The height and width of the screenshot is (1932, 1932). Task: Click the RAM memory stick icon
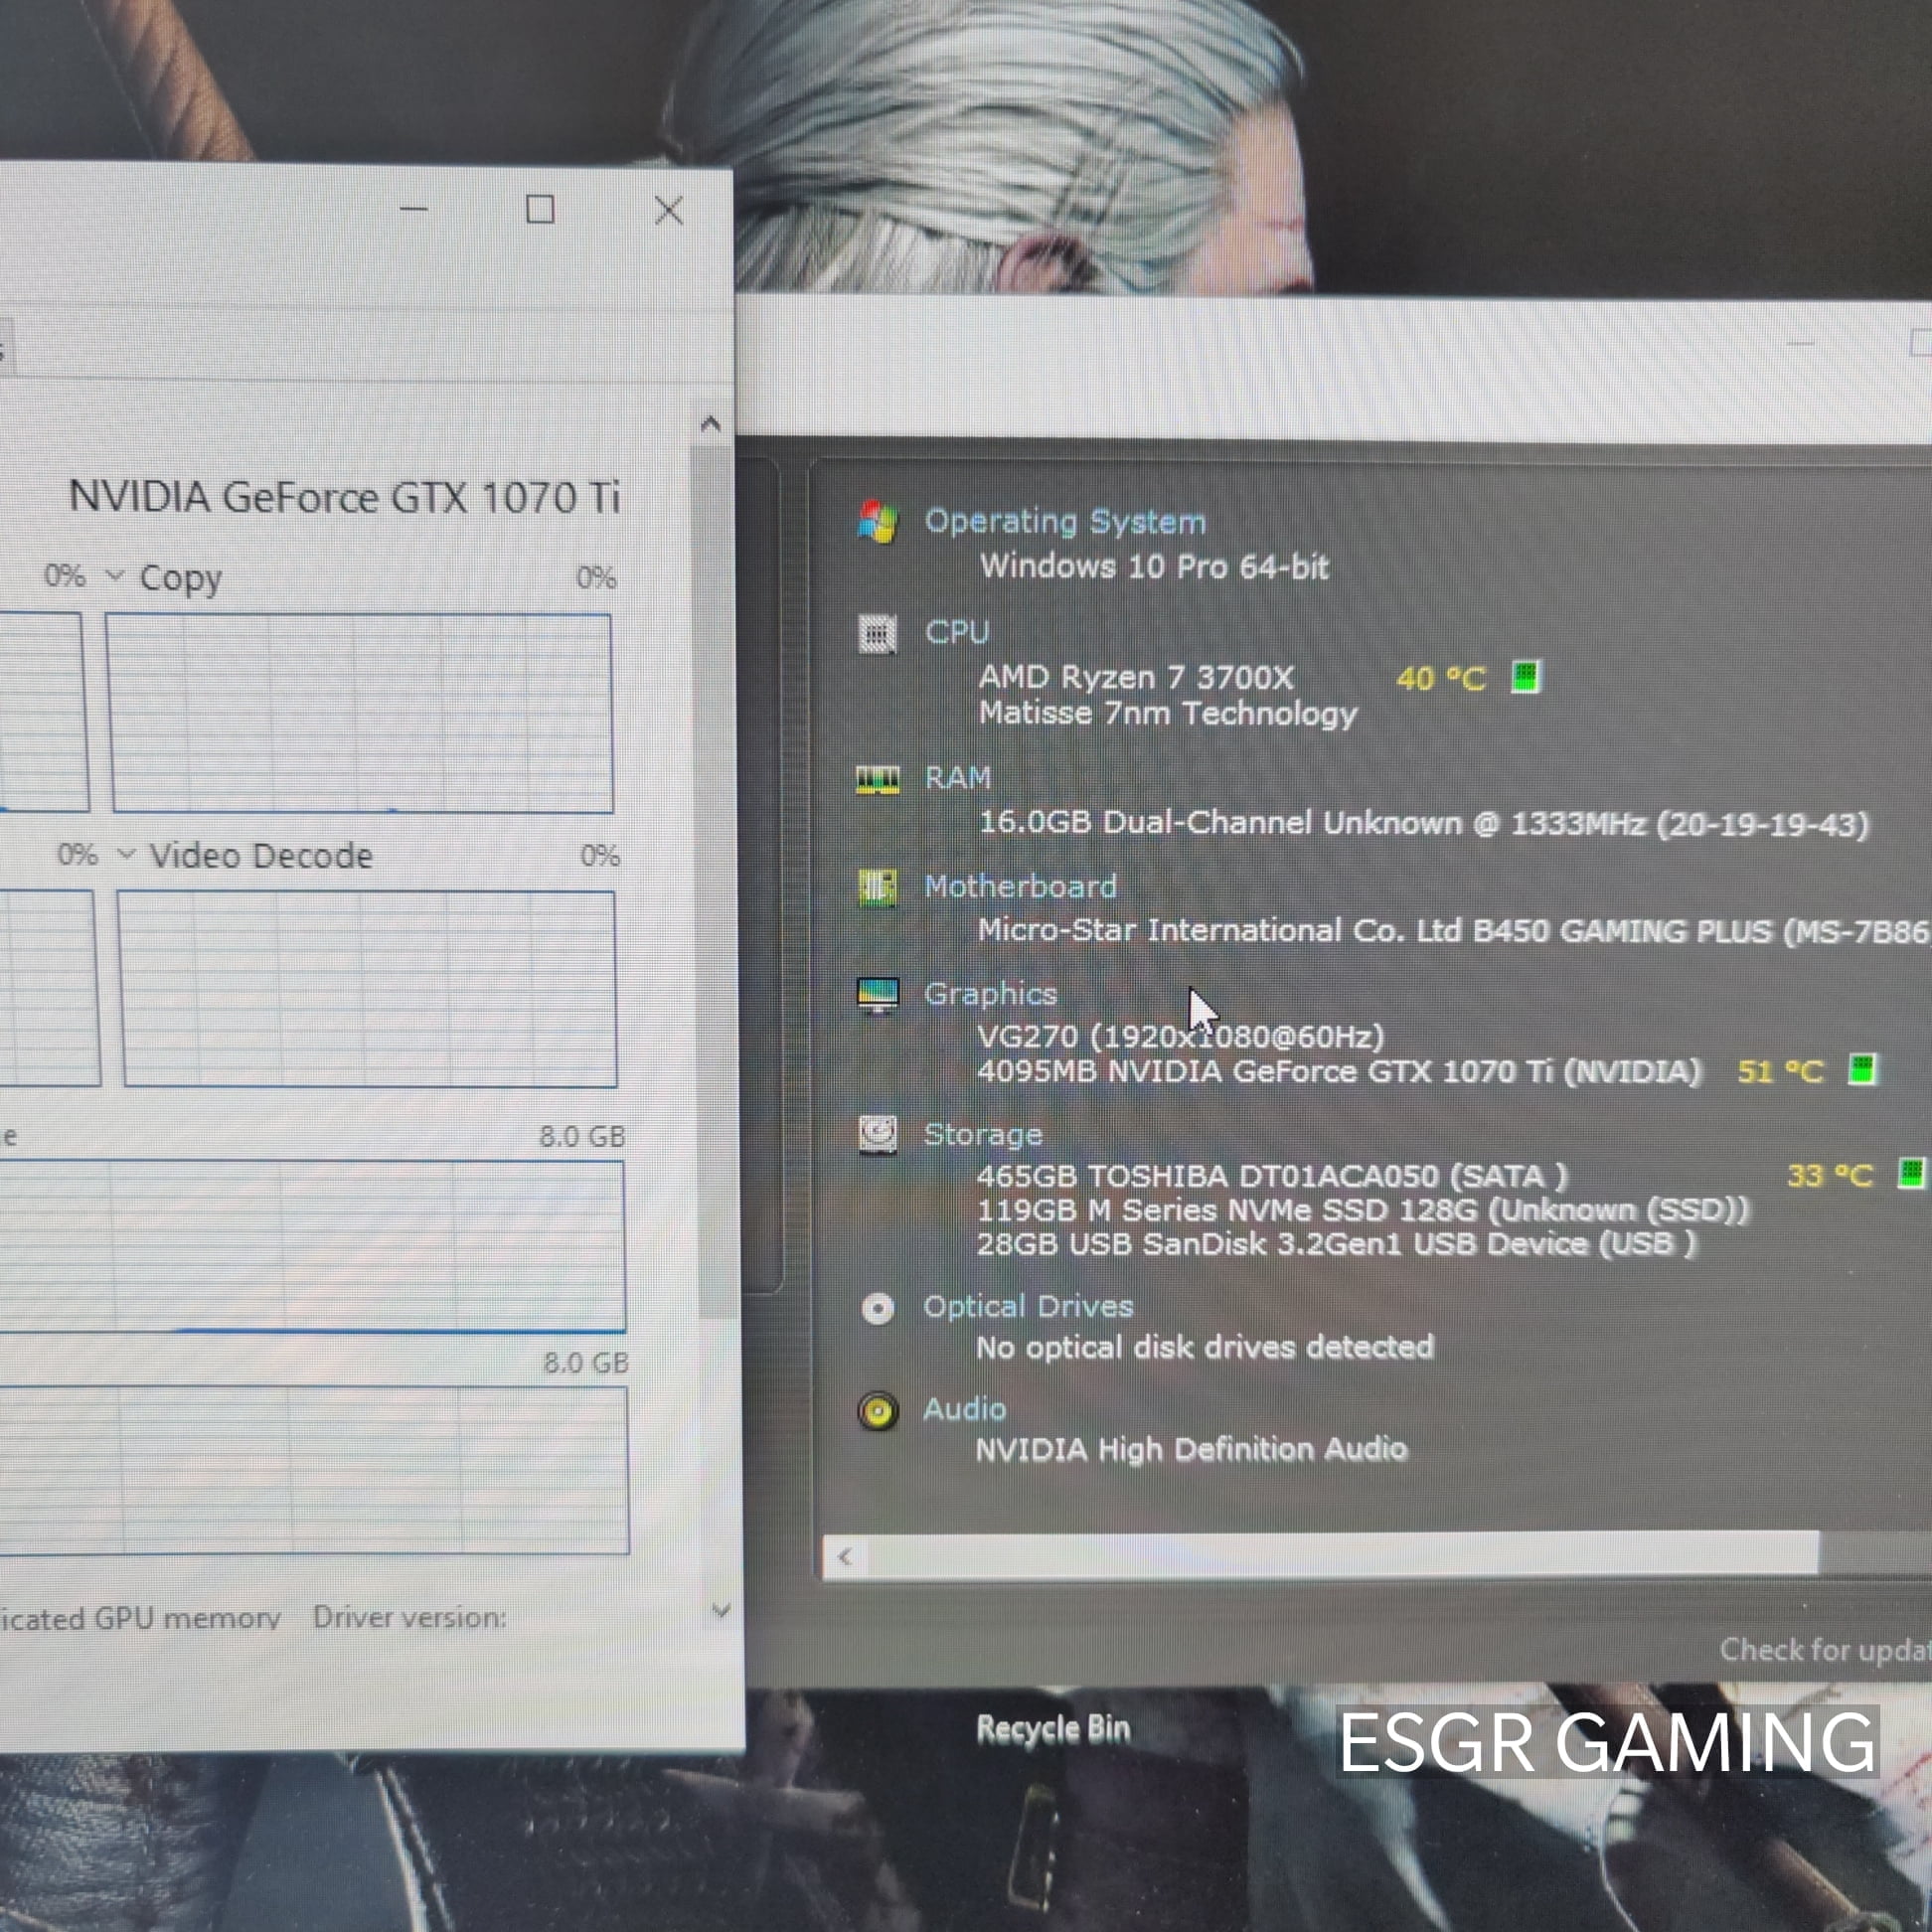tap(877, 778)
